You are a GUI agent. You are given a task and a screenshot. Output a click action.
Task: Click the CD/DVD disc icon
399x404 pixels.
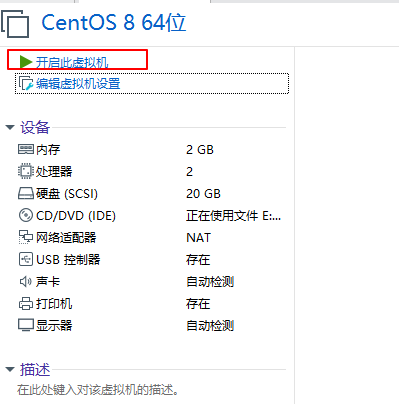pyautogui.click(x=26, y=215)
